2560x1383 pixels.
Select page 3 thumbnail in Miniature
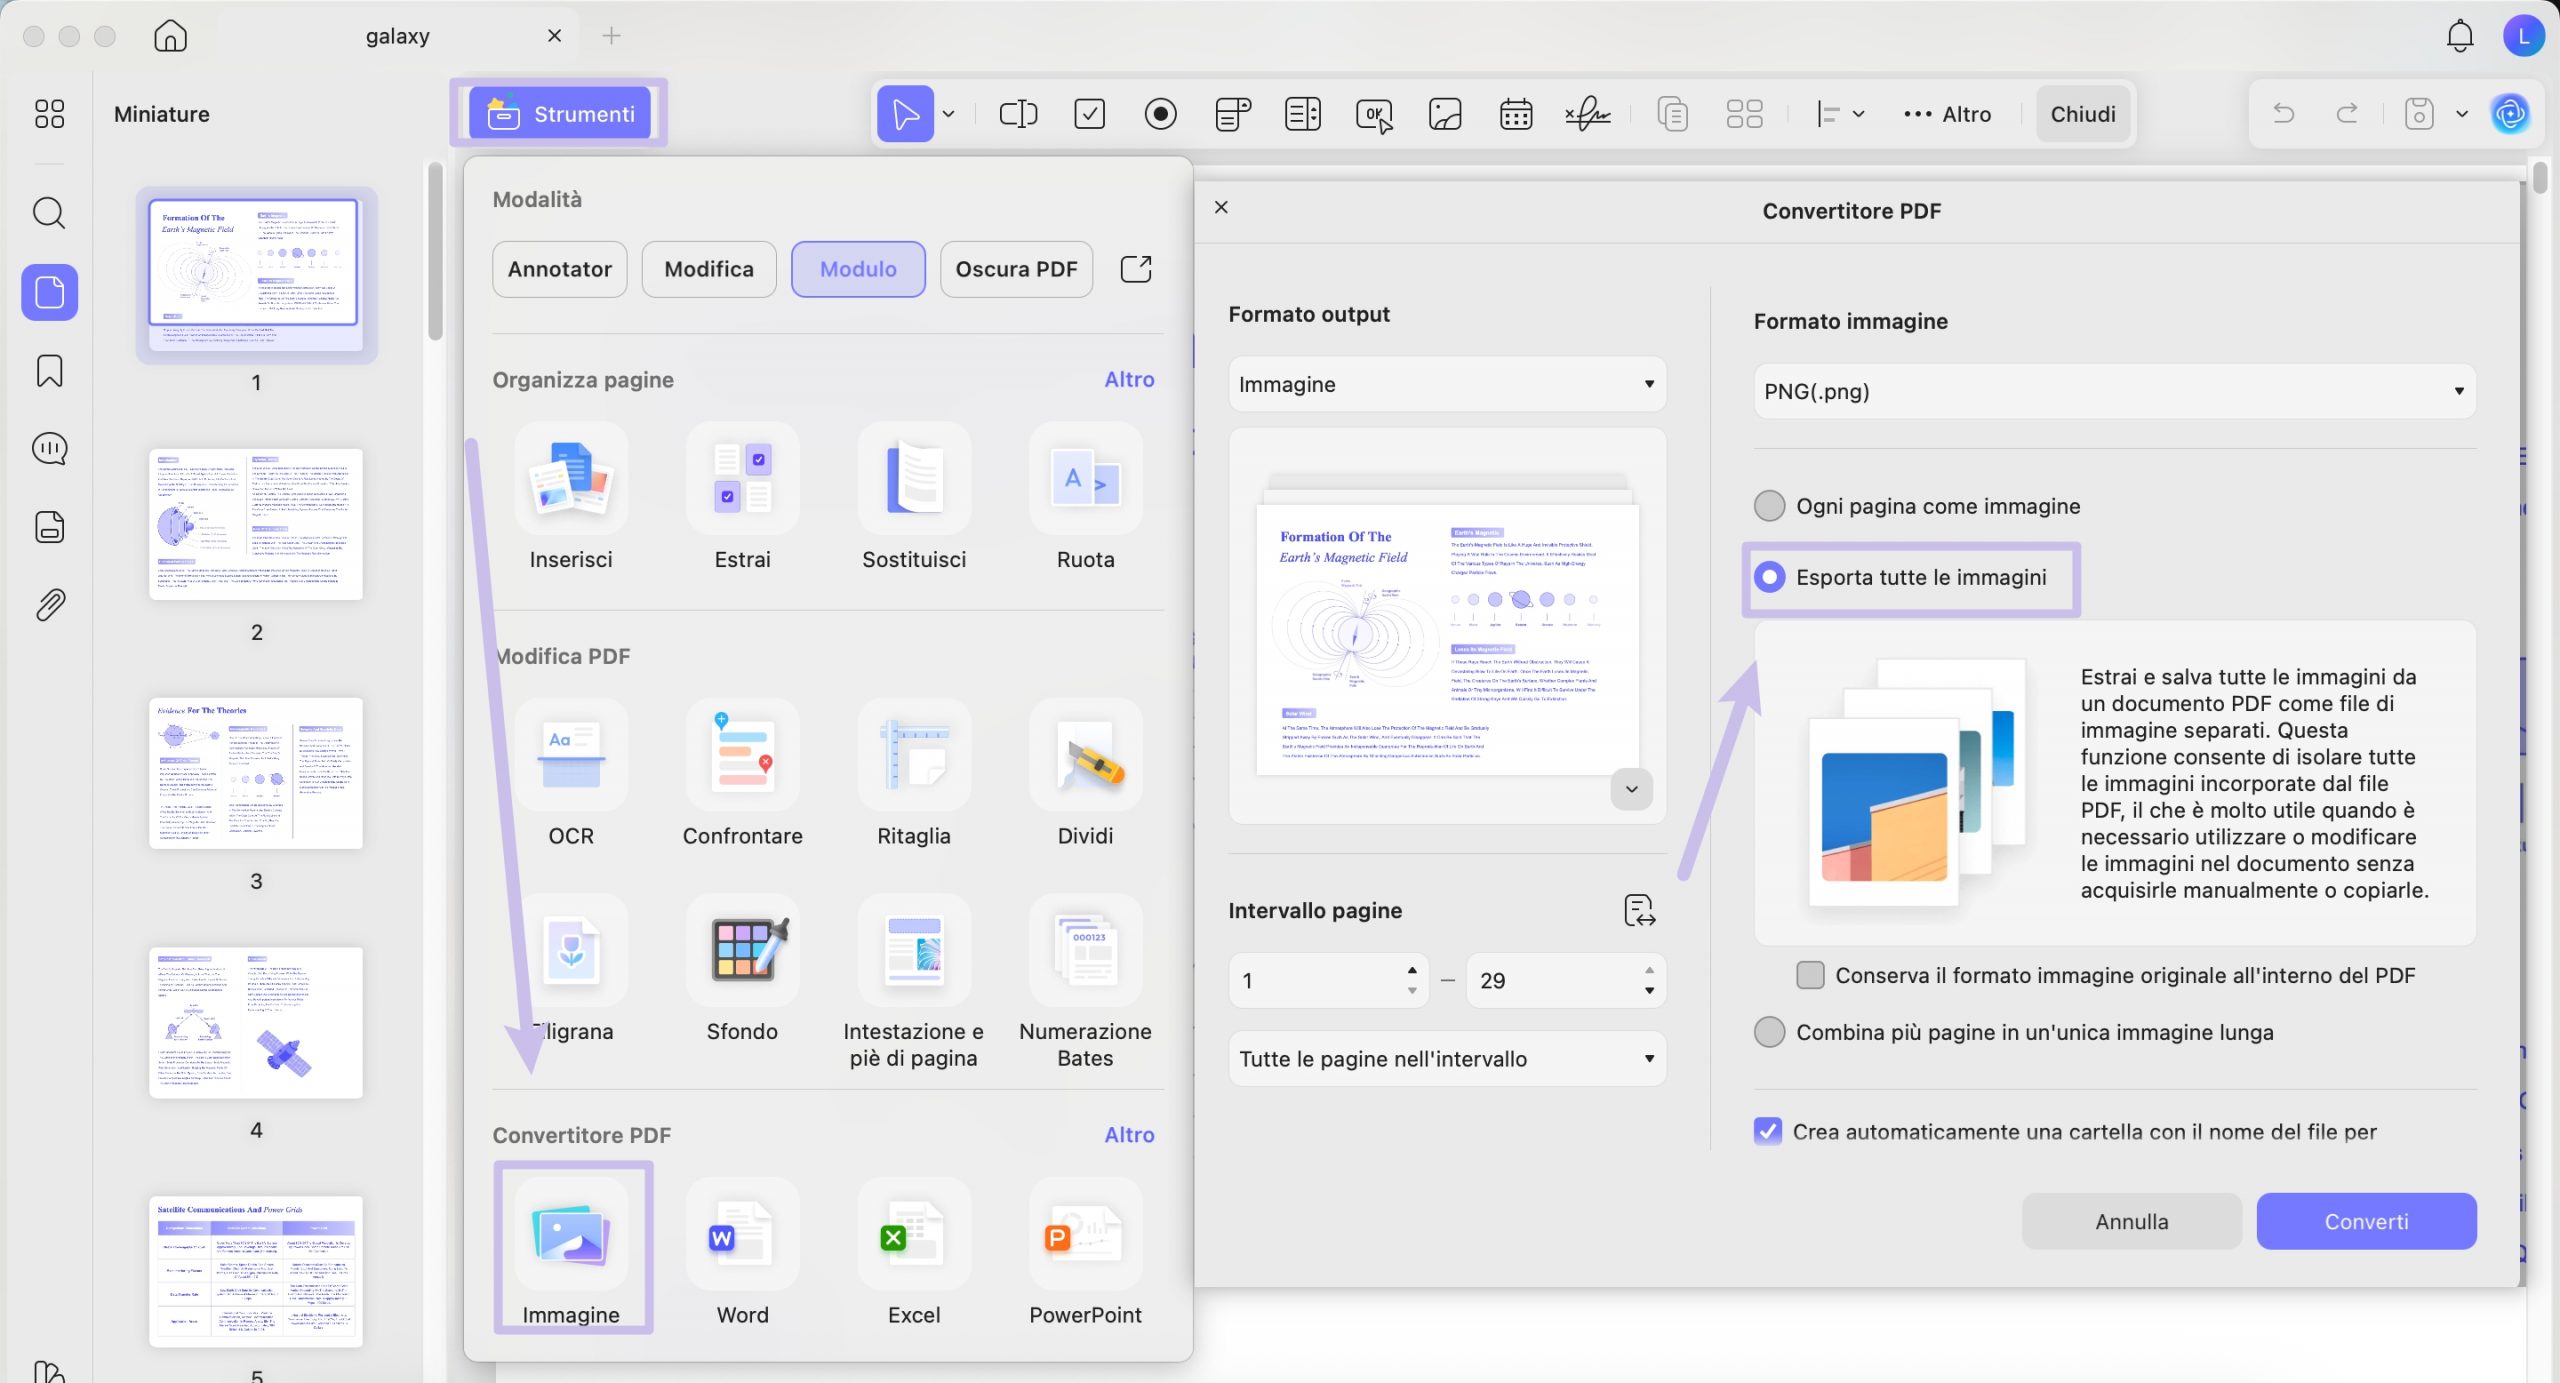point(256,773)
